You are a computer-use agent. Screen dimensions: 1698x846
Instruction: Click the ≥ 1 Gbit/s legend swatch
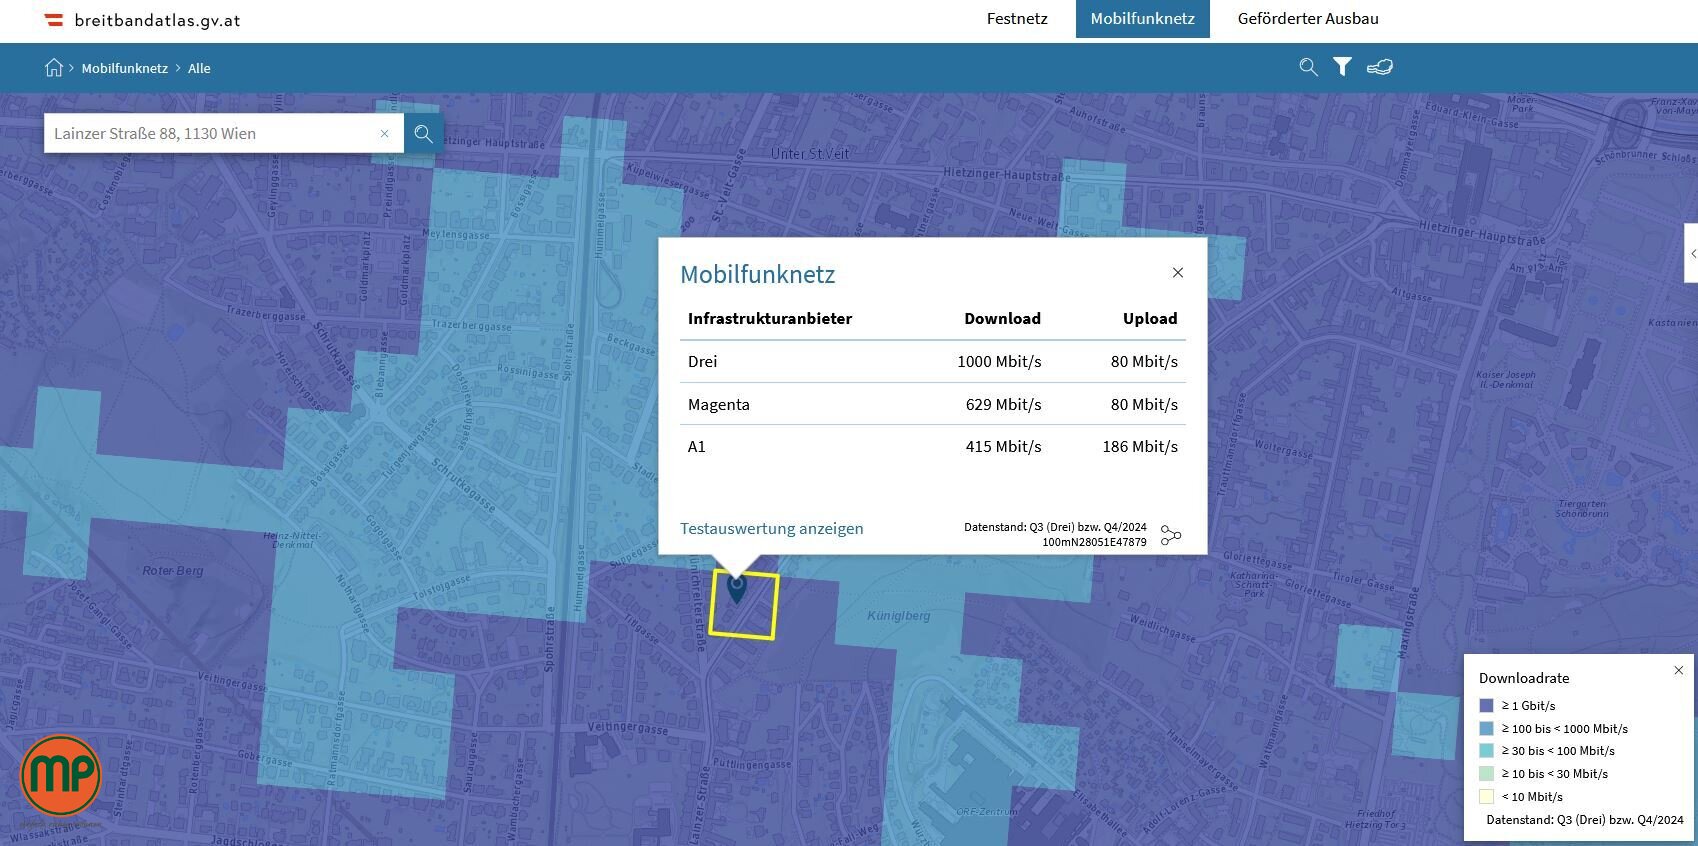click(x=1486, y=705)
